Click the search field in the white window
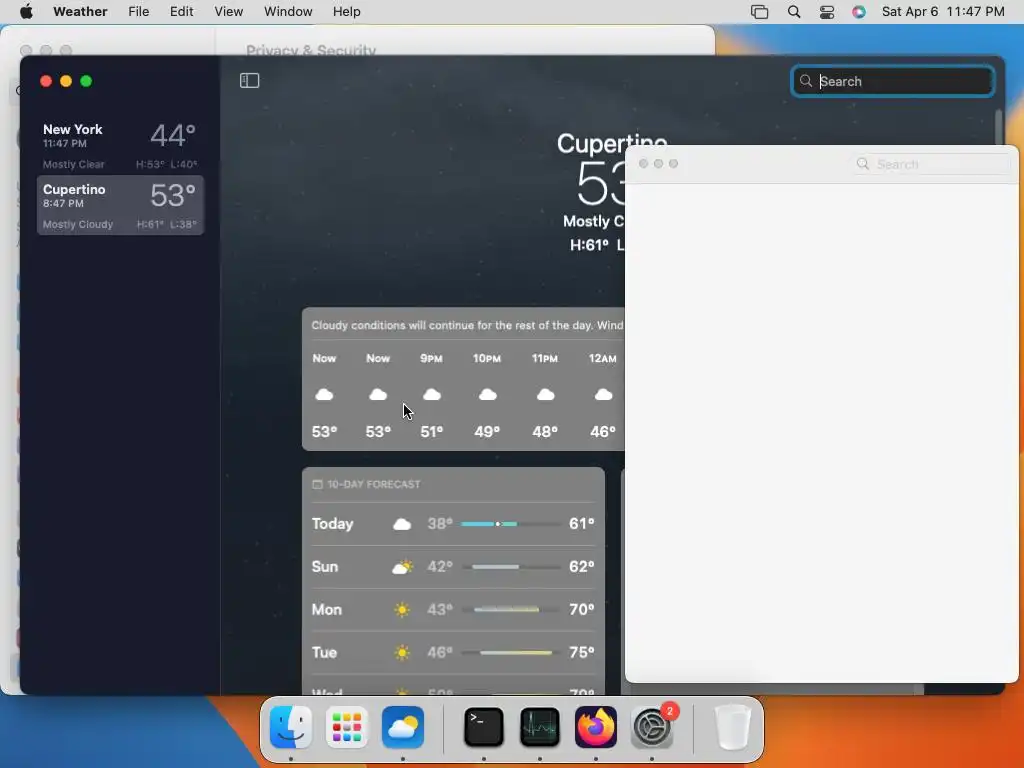Viewport: 1024px width, 768px height. [x=933, y=164]
